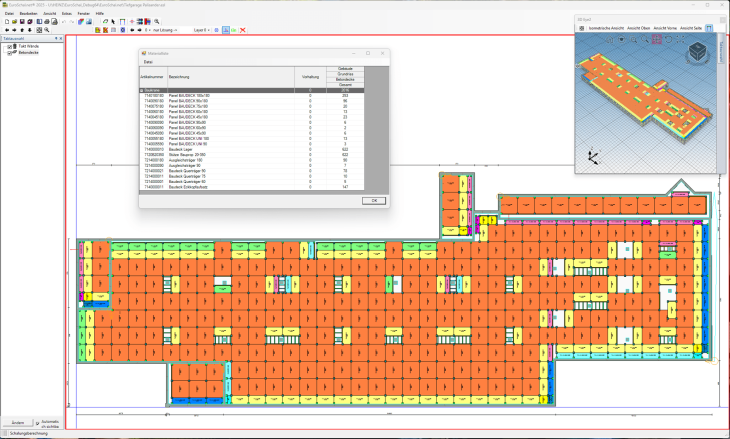This screenshot has height=439, width=730.
Task: Click the new file icon in toolbar
Action: (6, 21)
